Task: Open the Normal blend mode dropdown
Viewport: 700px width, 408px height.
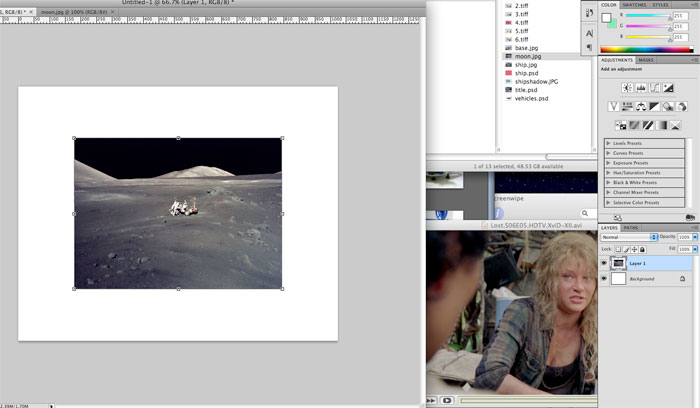Action: click(x=629, y=237)
